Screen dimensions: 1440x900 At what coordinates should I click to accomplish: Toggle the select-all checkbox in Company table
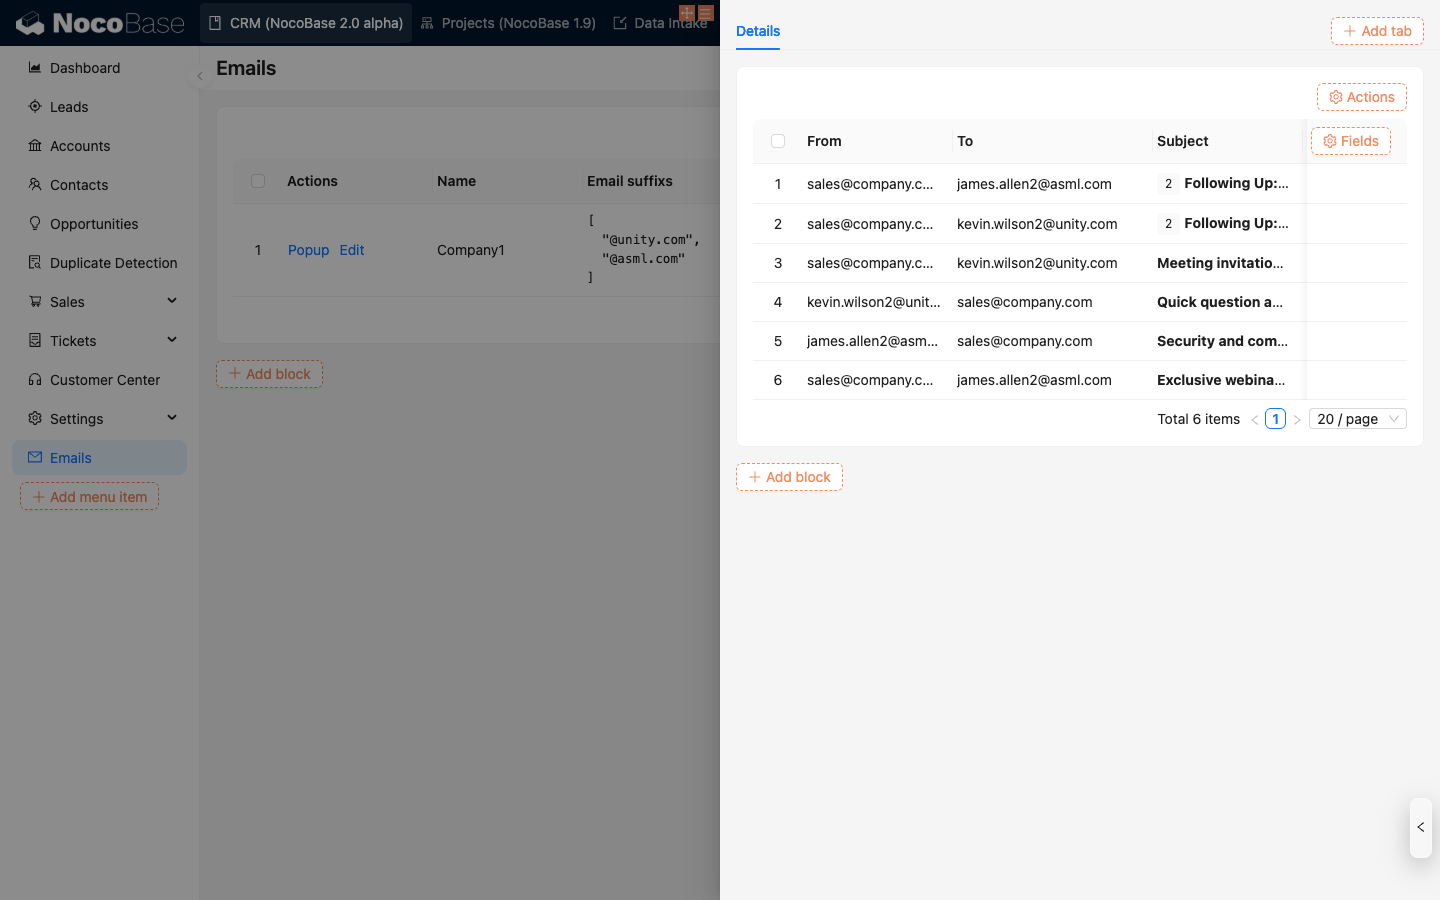pyautogui.click(x=258, y=181)
